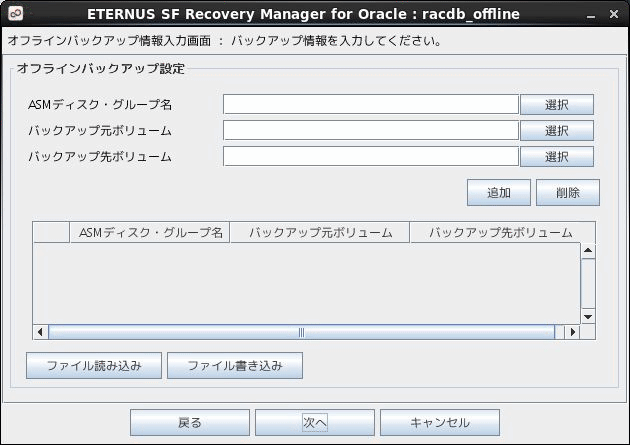Click the ASMディスク・グループ名 column header
The image size is (630, 445).
click(150, 232)
